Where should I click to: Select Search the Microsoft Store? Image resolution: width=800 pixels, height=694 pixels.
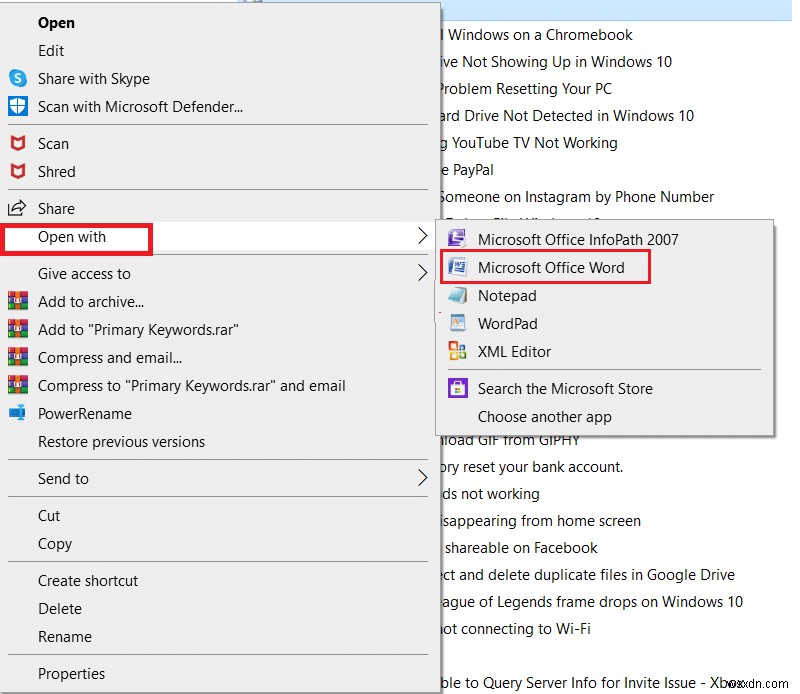tap(605, 389)
